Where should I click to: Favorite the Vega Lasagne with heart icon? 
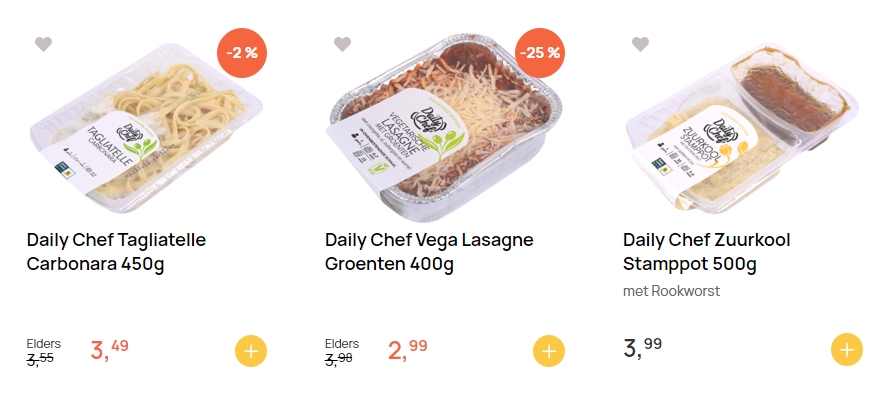(x=342, y=44)
